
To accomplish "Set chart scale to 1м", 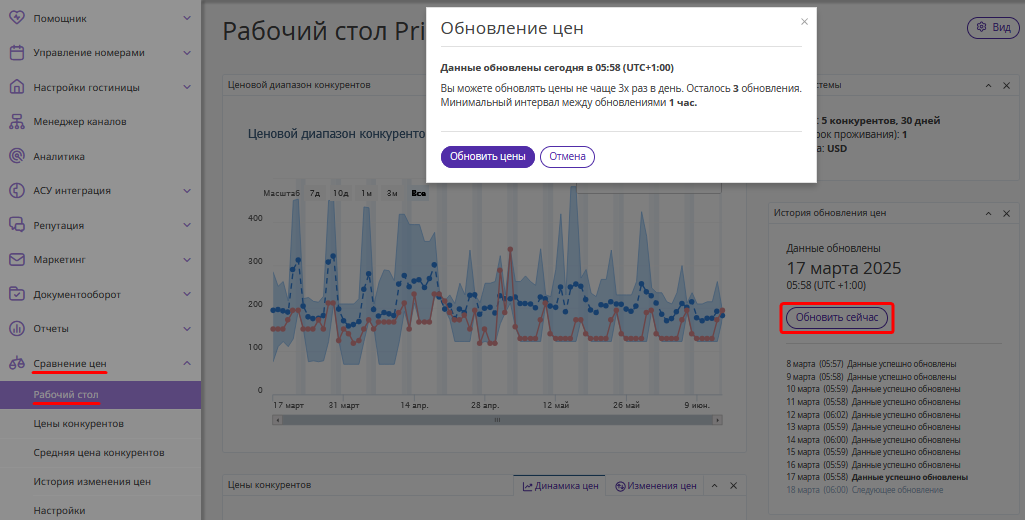I will (367, 193).
